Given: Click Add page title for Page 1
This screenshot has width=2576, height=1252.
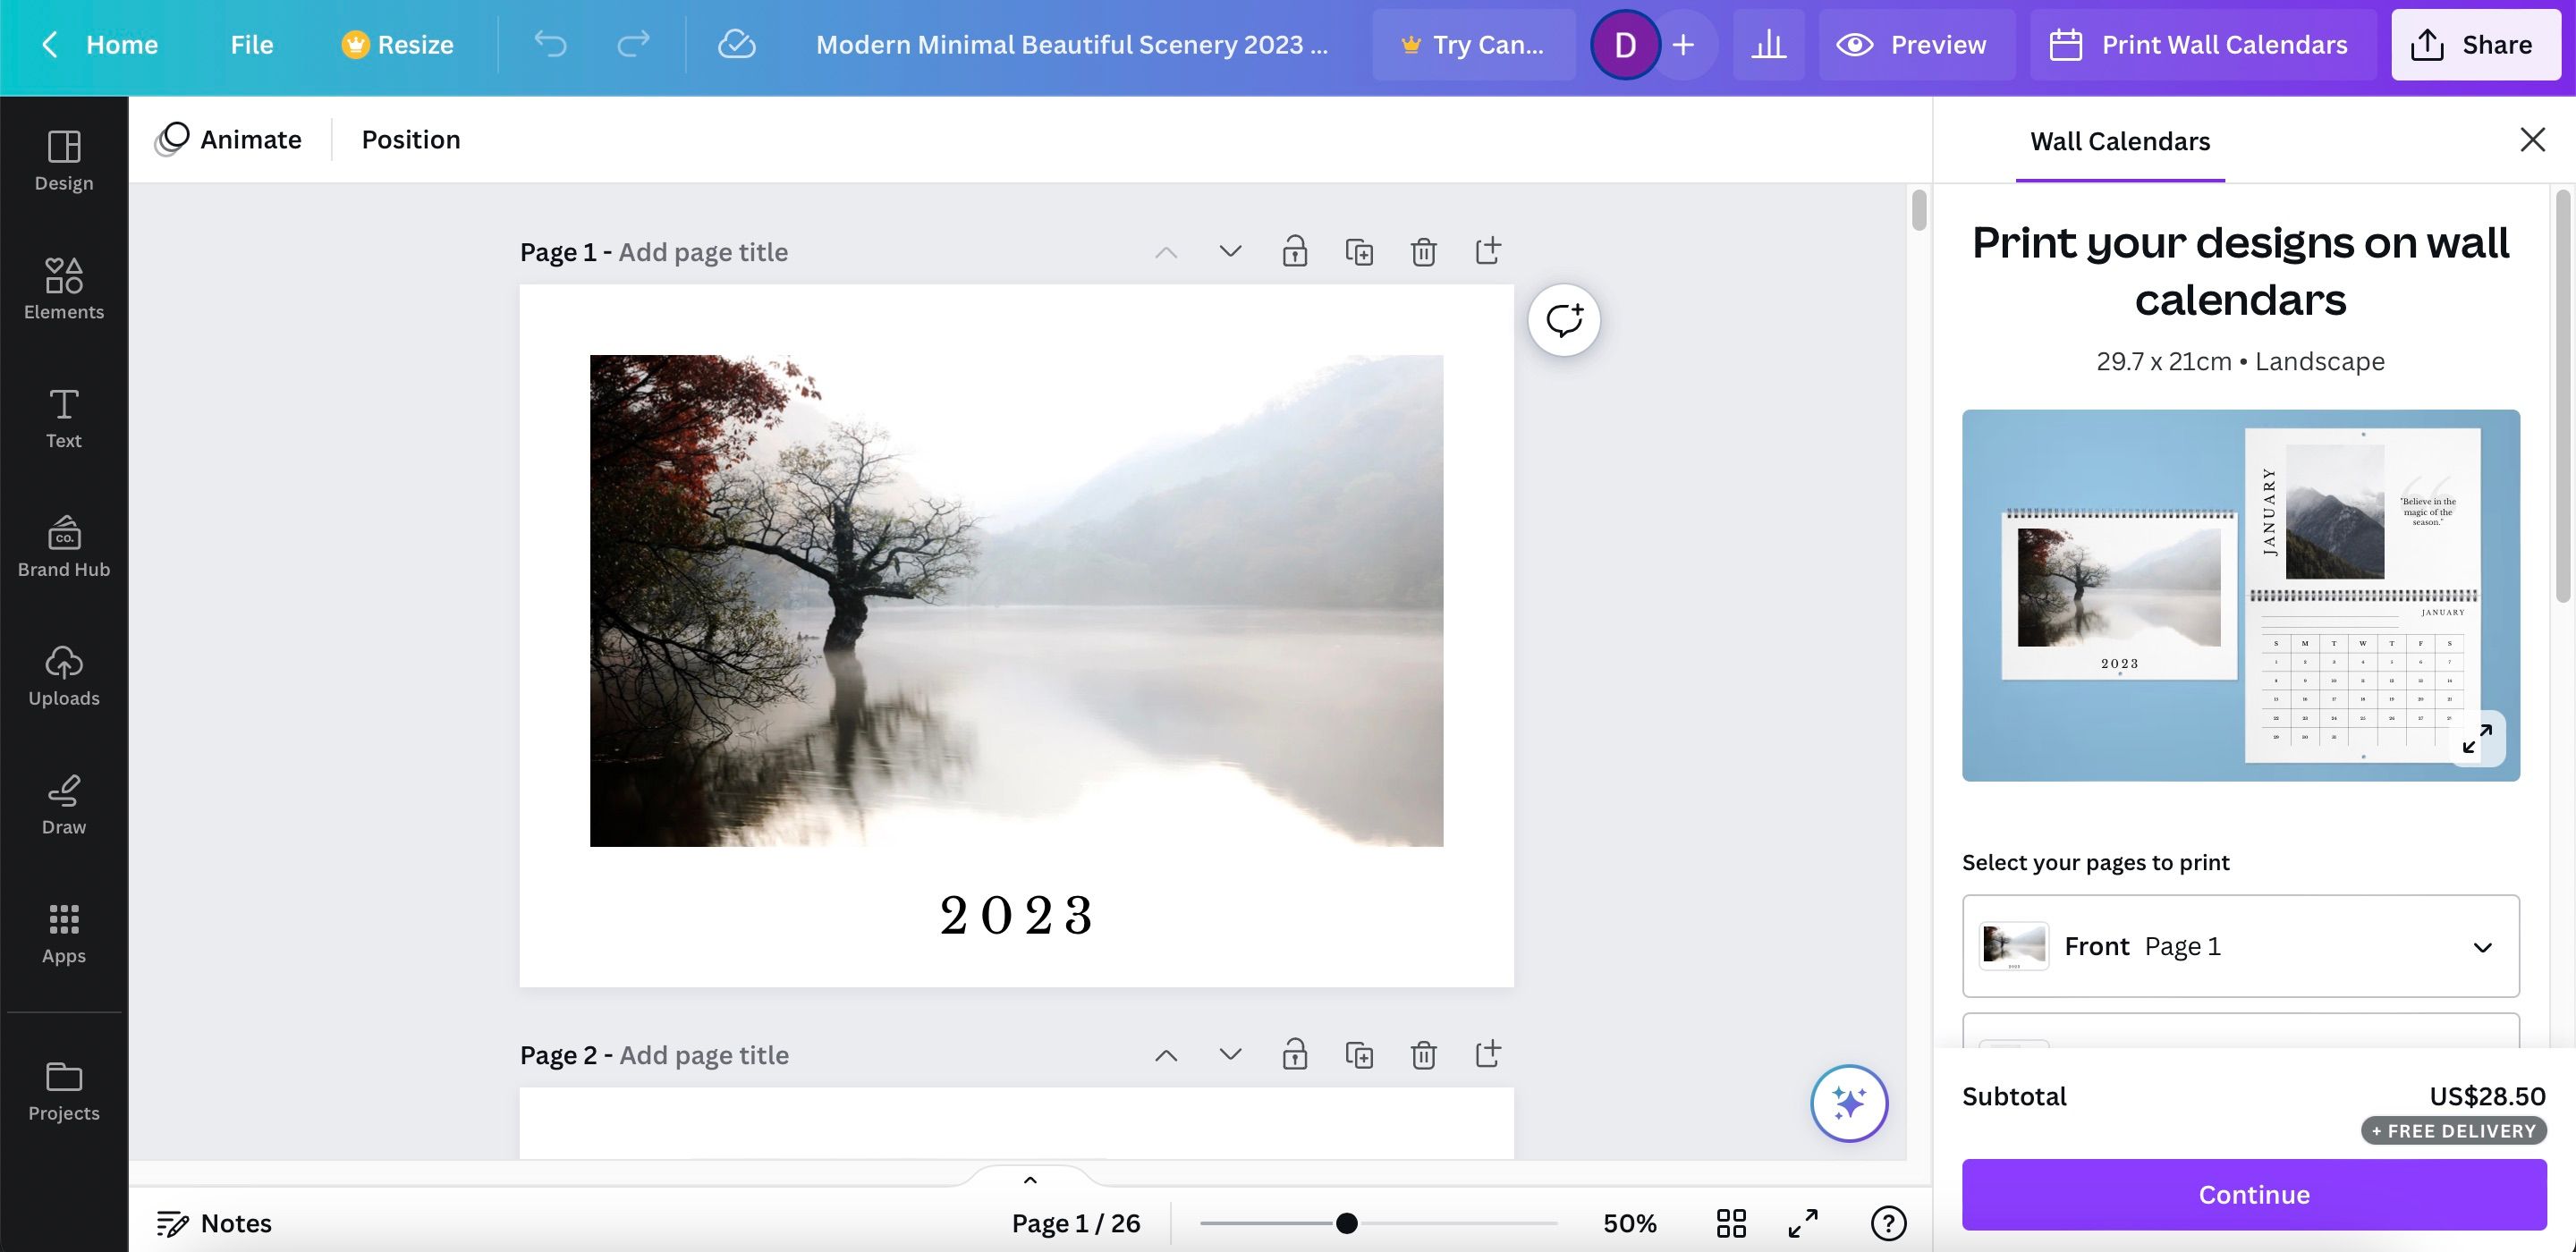Looking at the screenshot, I should 702,251.
